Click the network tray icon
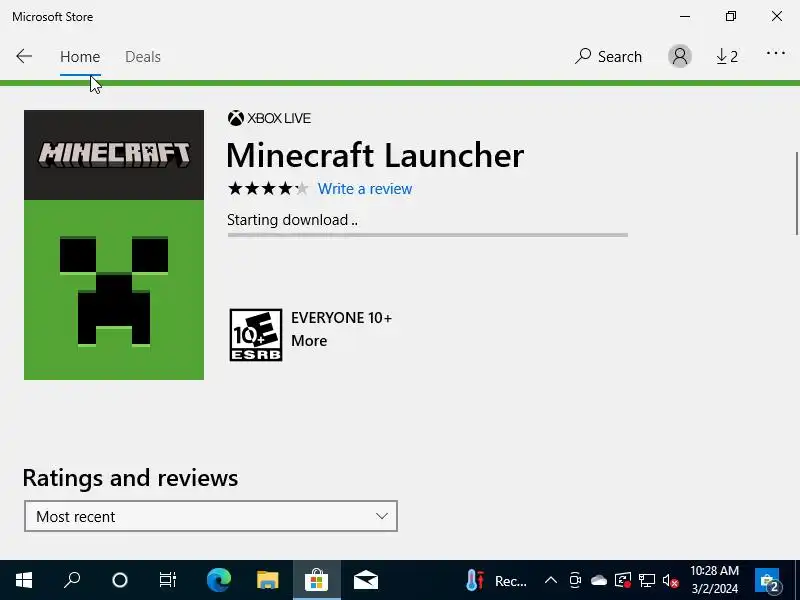 click(646, 580)
